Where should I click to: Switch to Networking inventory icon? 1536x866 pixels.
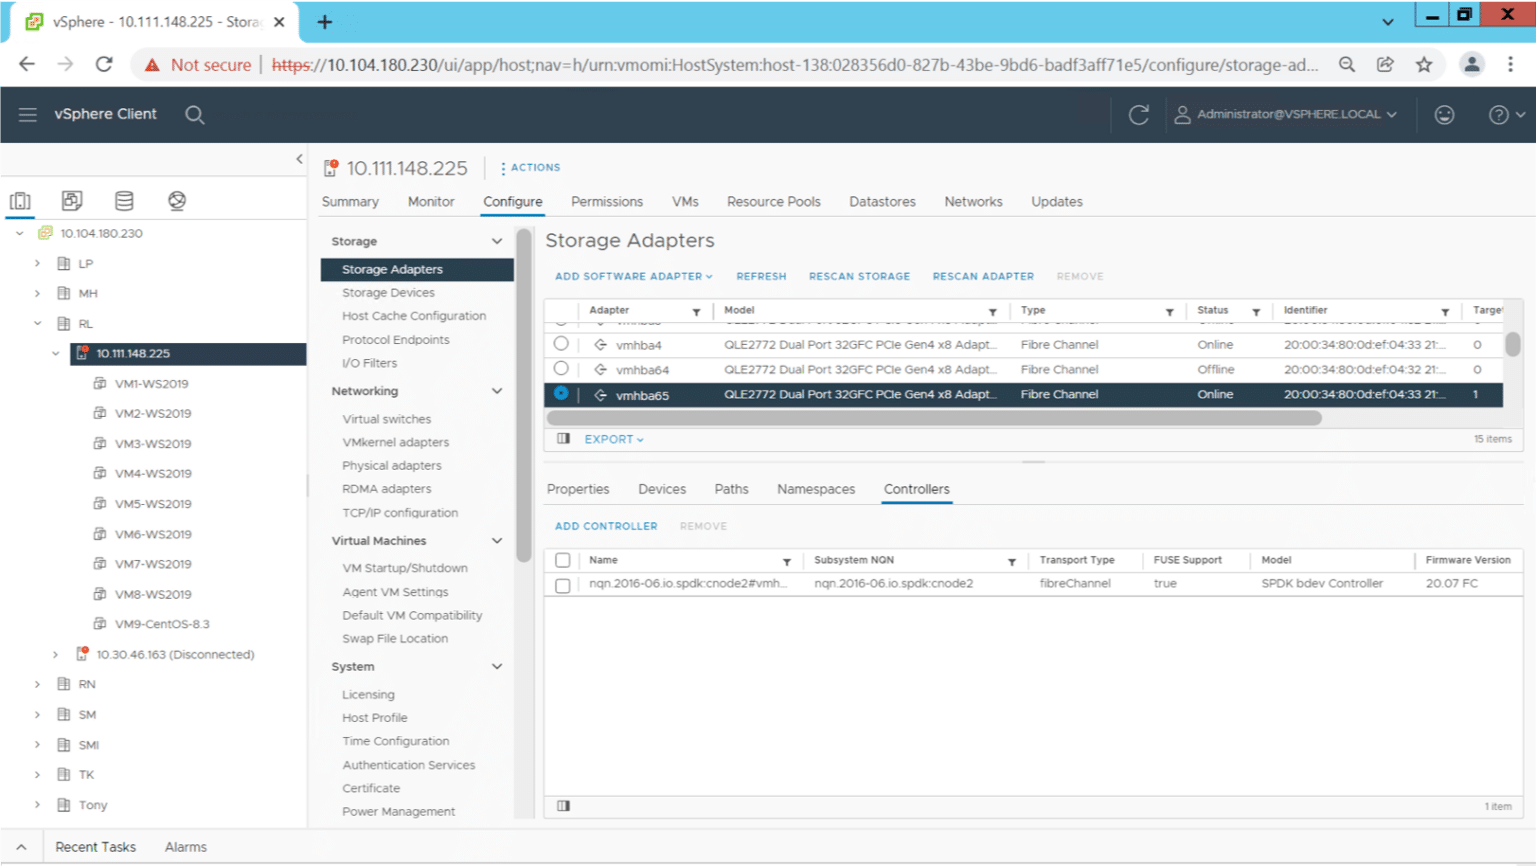[177, 201]
